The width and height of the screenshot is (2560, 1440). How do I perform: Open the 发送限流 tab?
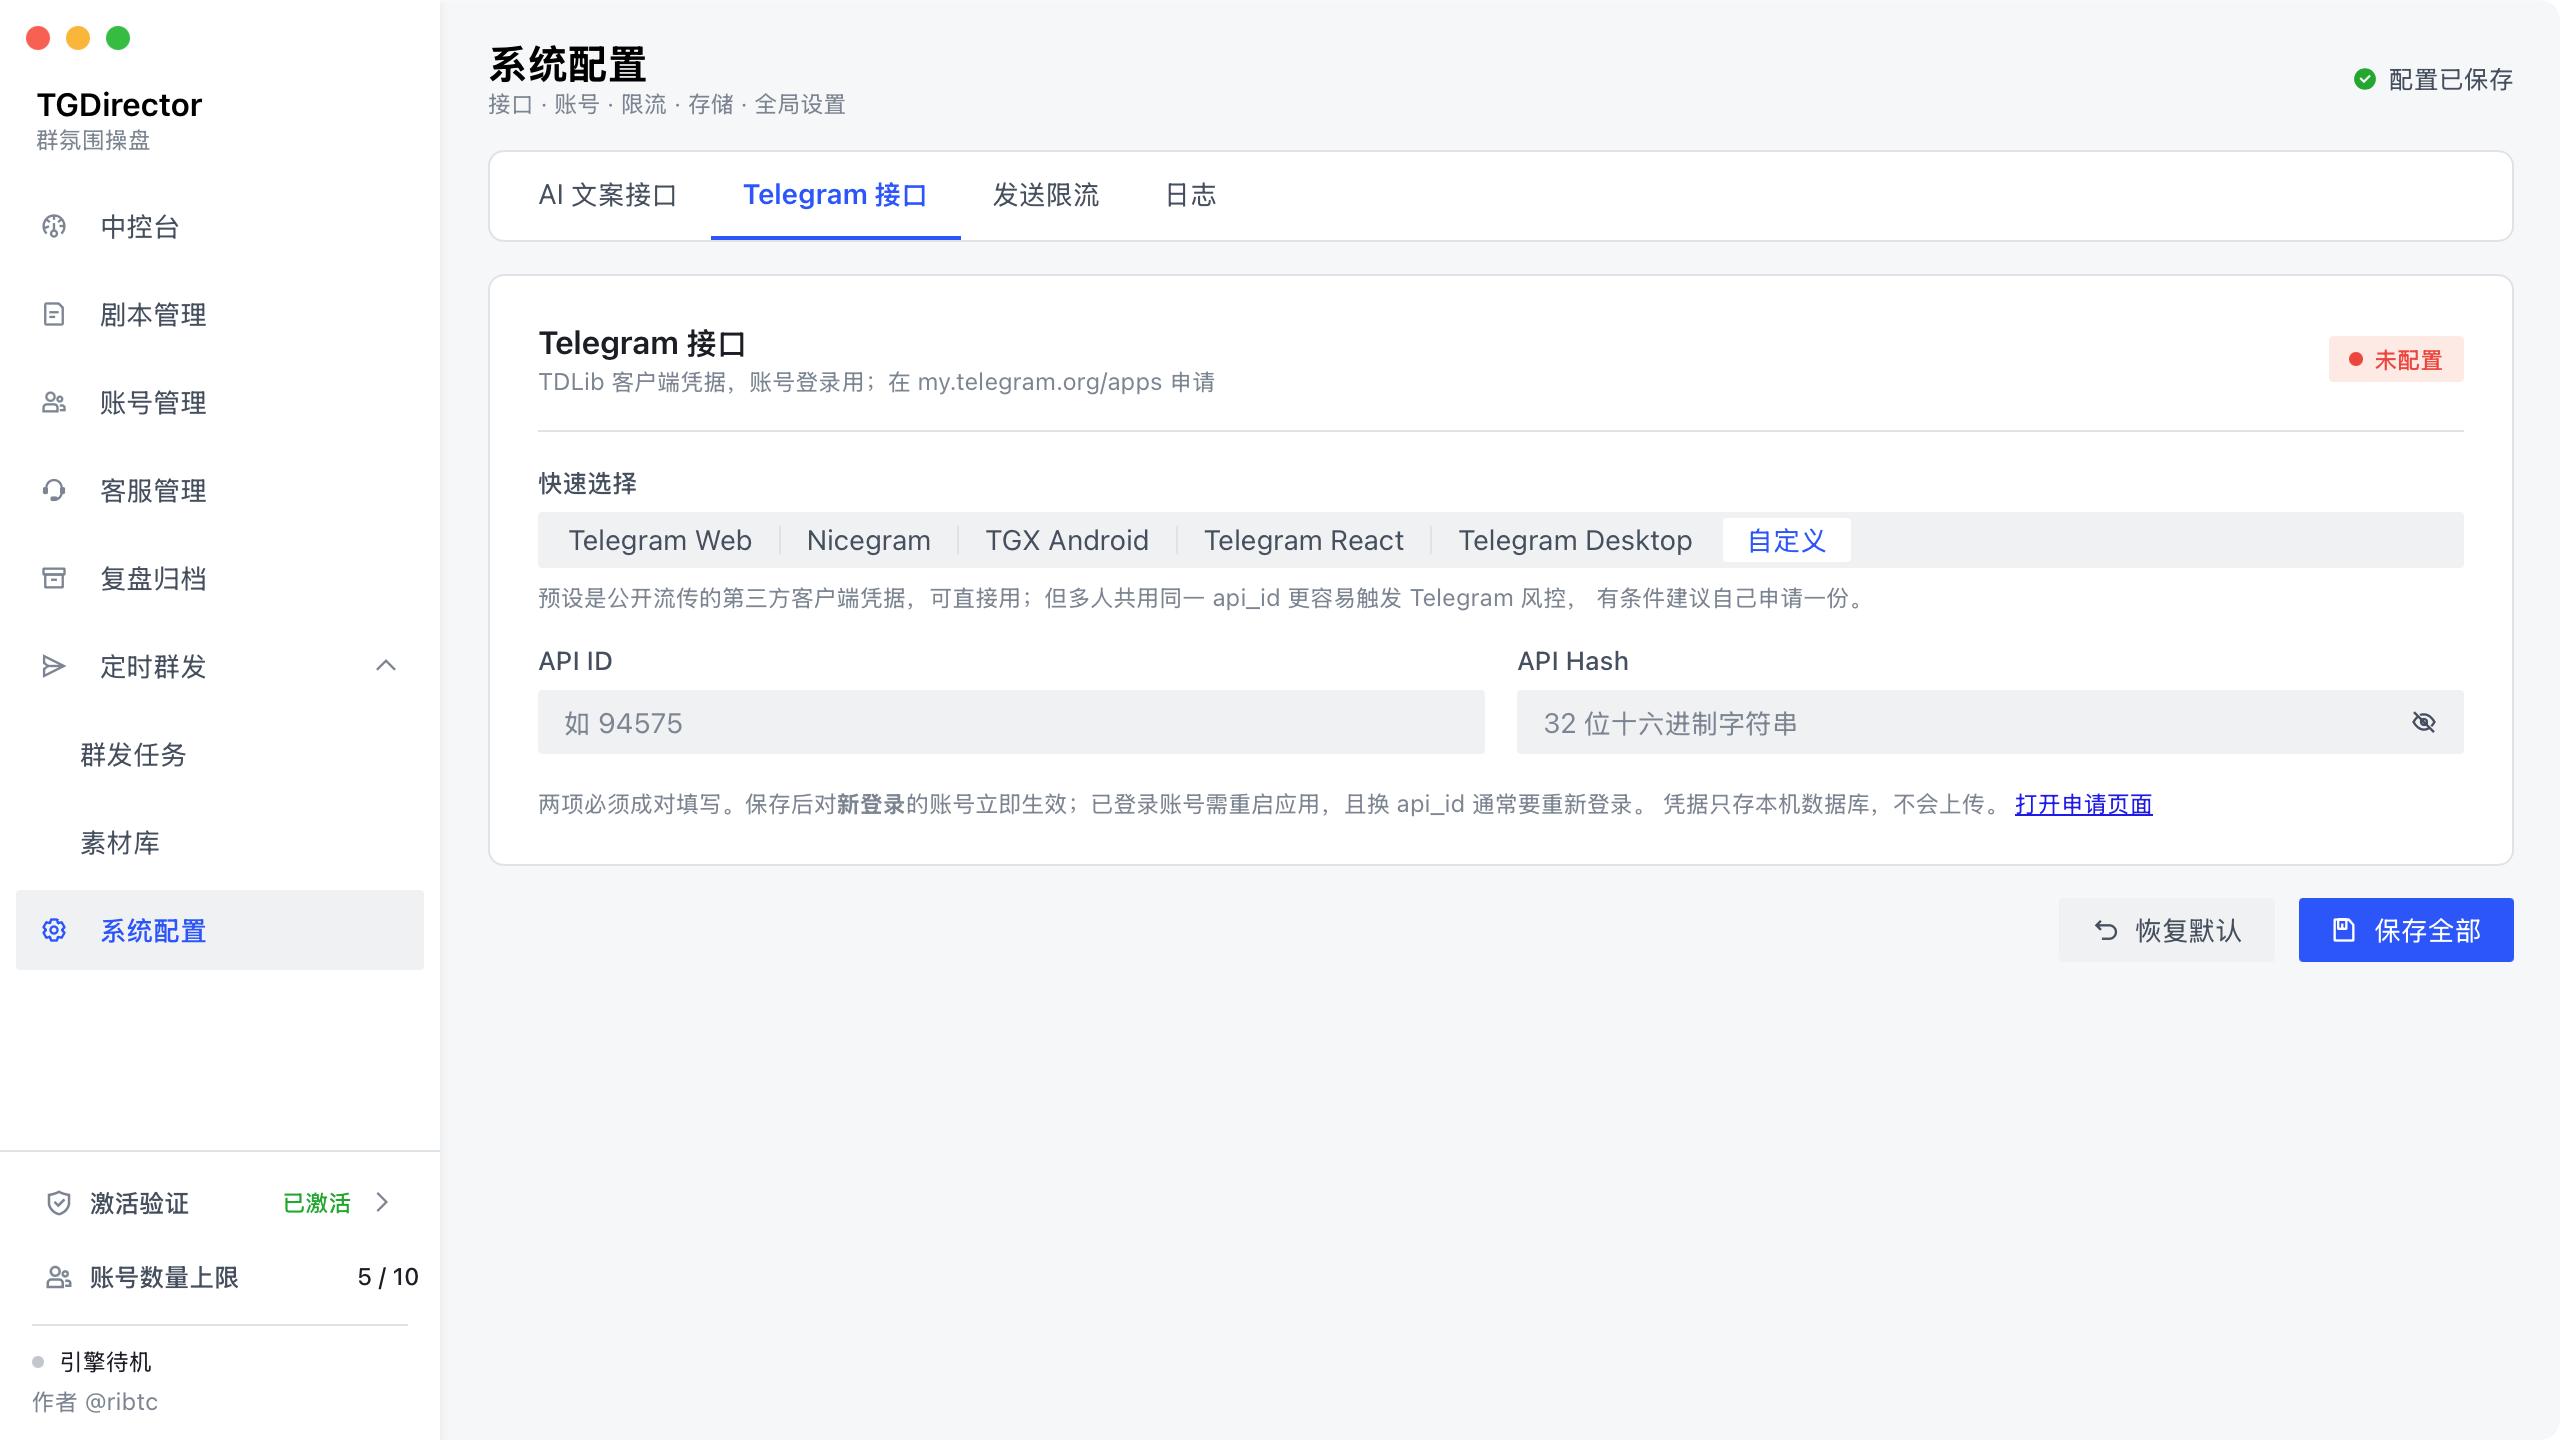point(1046,195)
